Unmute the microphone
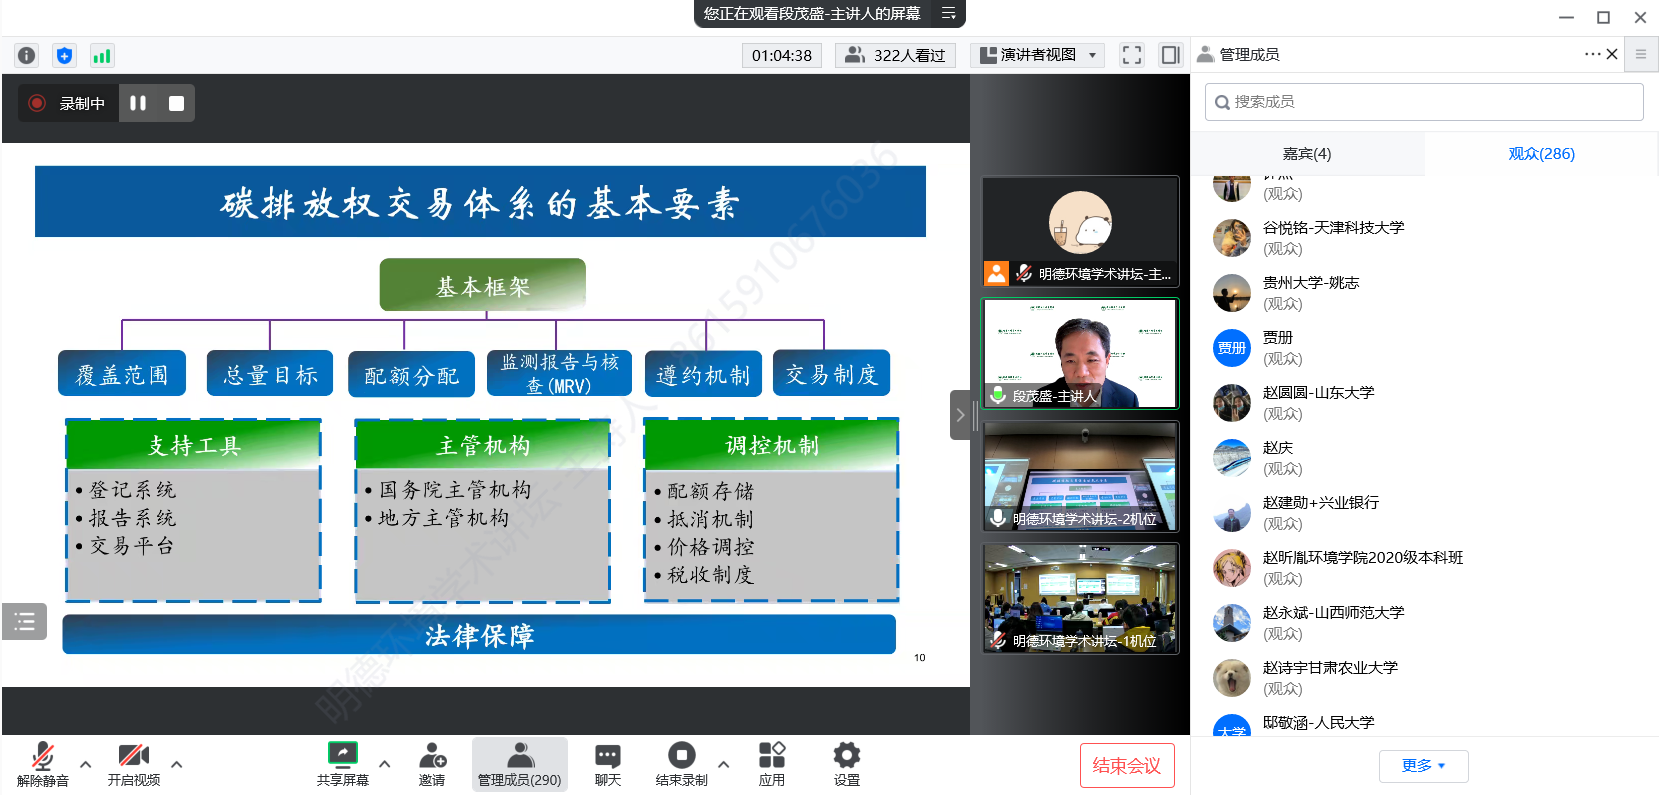The height and width of the screenshot is (795, 1659). [42, 764]
